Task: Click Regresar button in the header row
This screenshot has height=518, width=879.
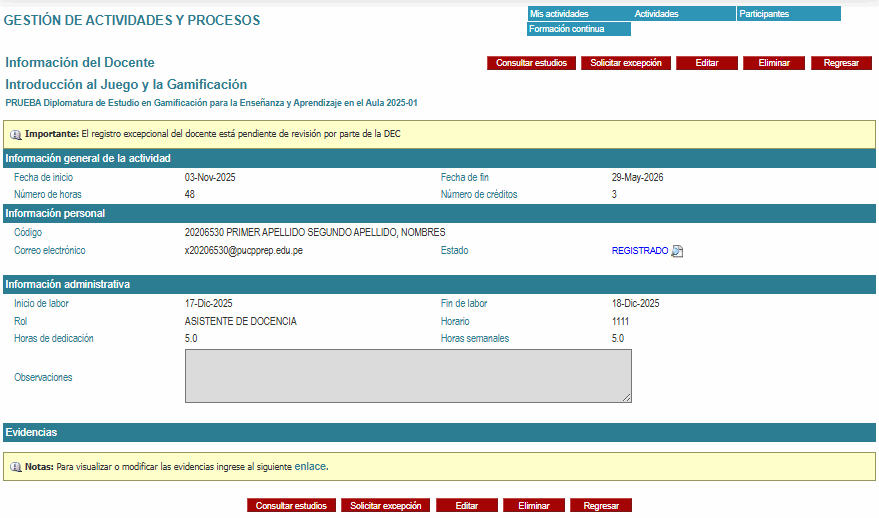Action: tap(841, 63)
